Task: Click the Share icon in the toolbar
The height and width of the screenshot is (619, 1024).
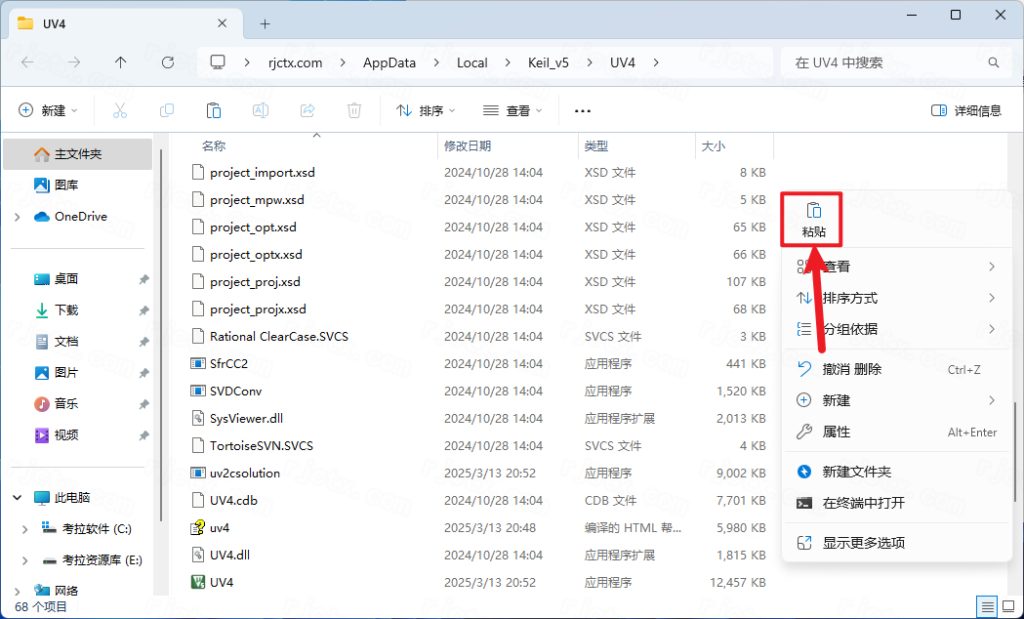Action: point(308,110)
